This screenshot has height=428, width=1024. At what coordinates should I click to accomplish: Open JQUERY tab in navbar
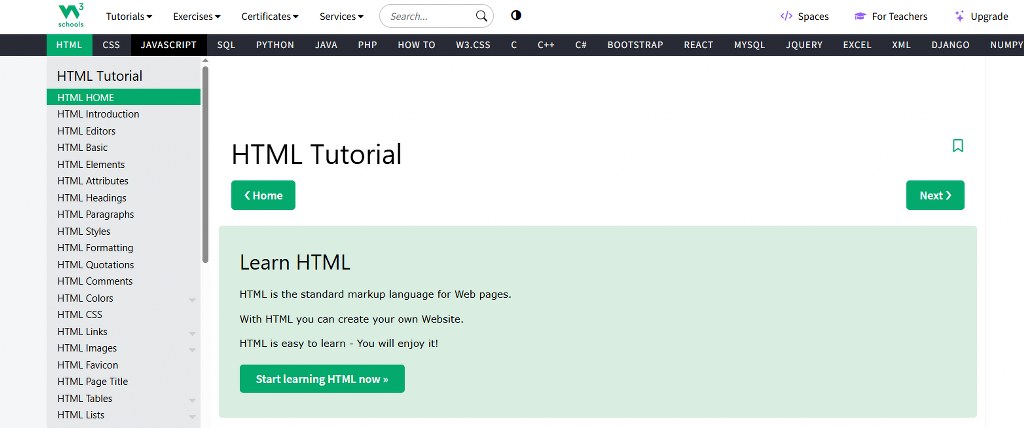804,45
